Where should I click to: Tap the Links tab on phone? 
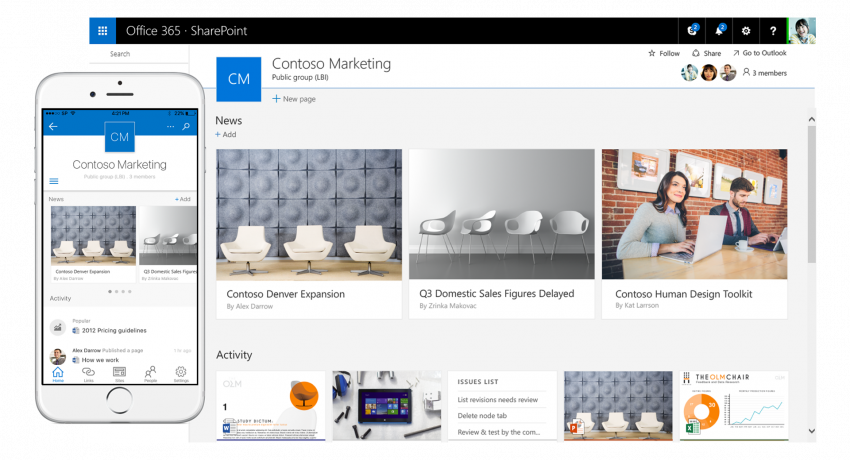(88, 374)
